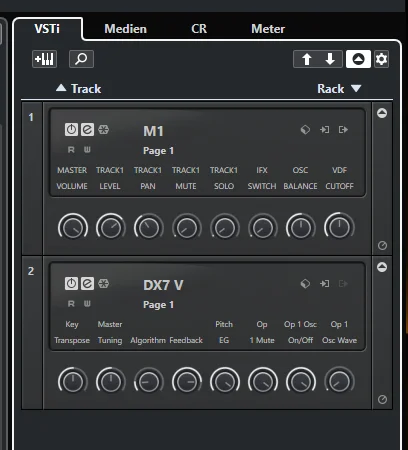Image resolution: width=408 pixels, height=450 pixels.
Task: Click the TRACK1 PAN label on M1
Action: (x=148, y=178)
